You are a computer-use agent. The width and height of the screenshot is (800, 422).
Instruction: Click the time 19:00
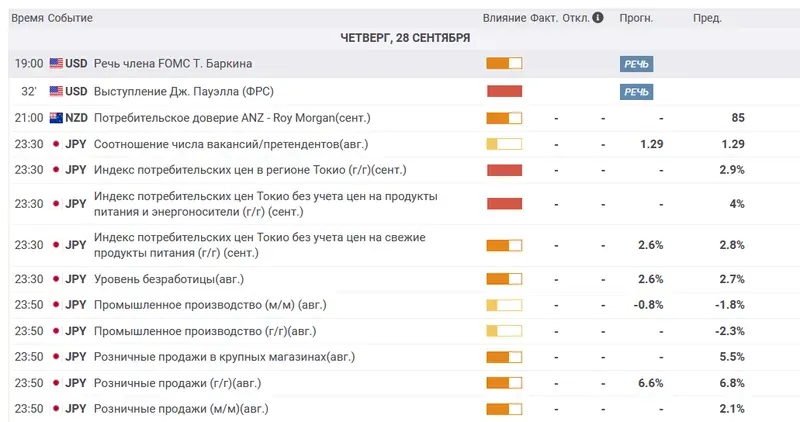pyautogui.click(x=29, y=63)
